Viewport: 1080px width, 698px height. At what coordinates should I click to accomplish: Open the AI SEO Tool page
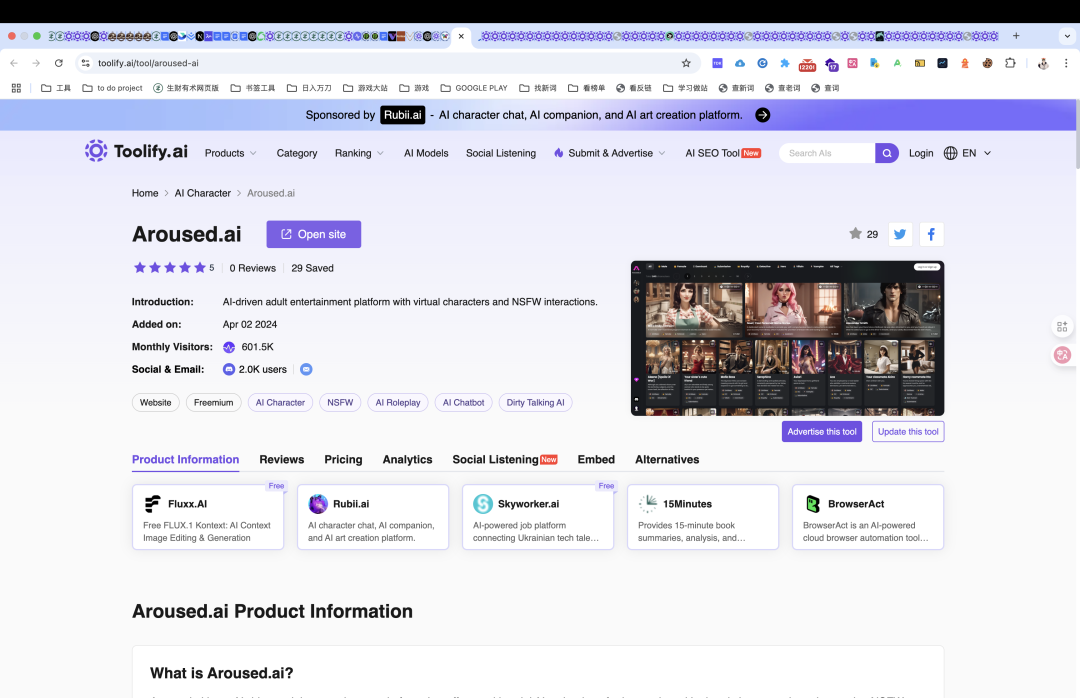coord(723,153)
